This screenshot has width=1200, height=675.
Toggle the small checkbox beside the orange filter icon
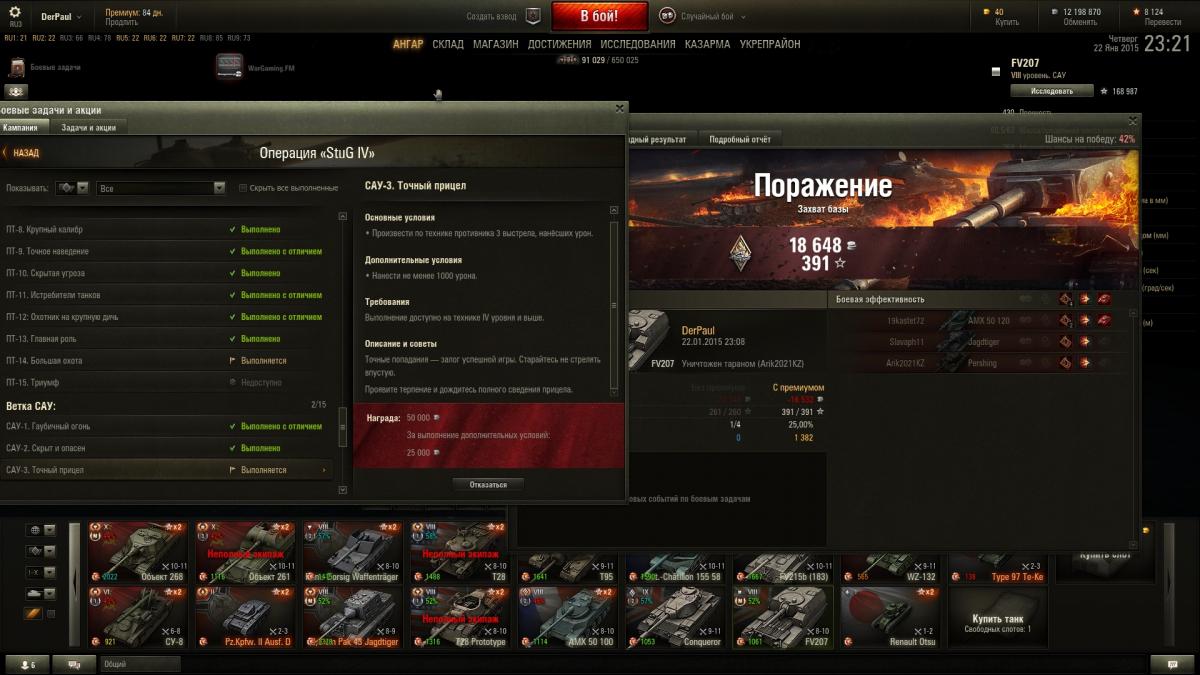[x=51, y=613]
